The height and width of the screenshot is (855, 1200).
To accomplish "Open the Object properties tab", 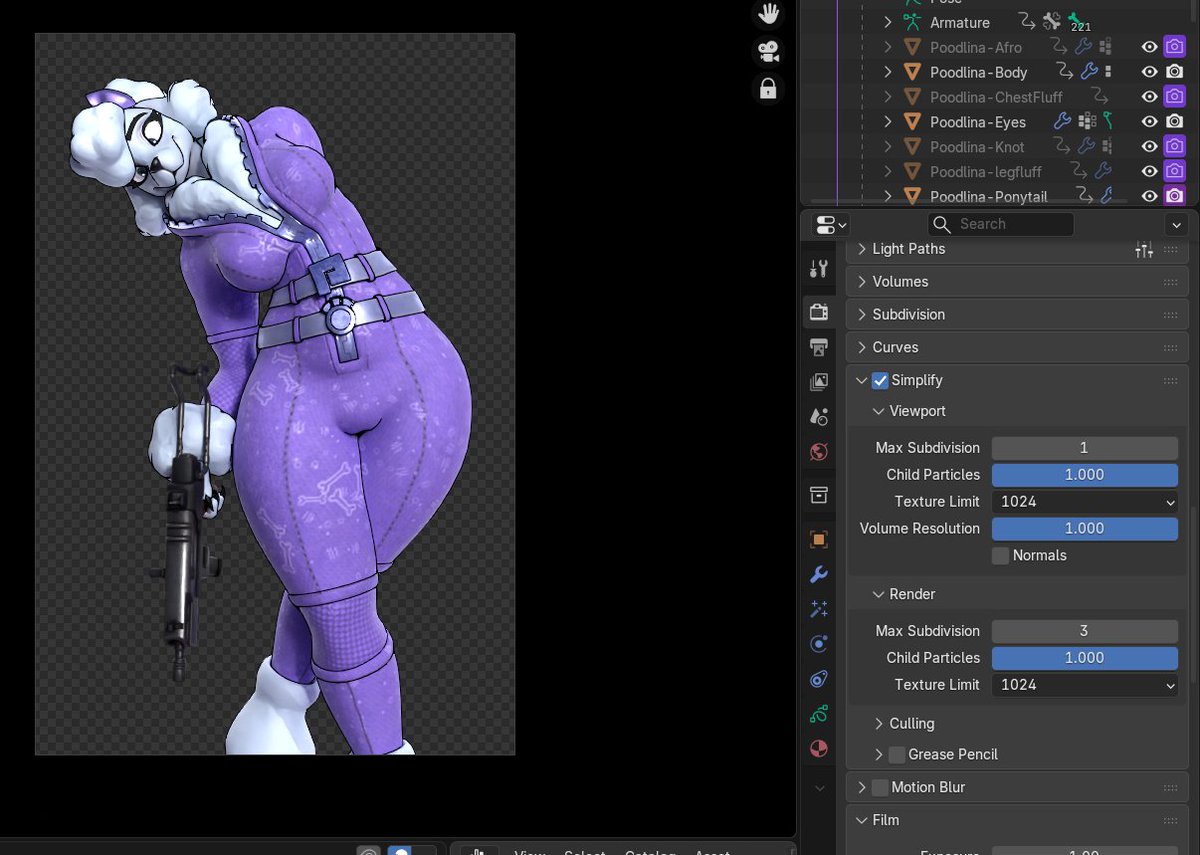I will [x=819, y=539].
